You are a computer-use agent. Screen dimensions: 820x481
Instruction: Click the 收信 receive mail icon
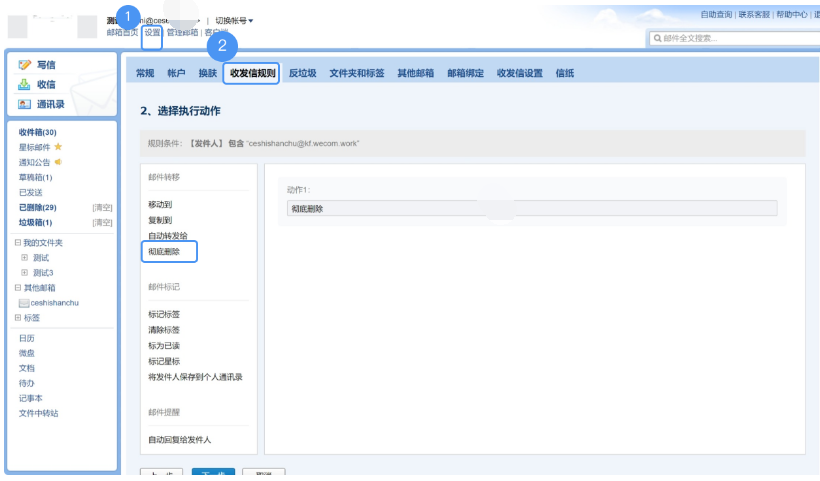click(x=25, y=85)
